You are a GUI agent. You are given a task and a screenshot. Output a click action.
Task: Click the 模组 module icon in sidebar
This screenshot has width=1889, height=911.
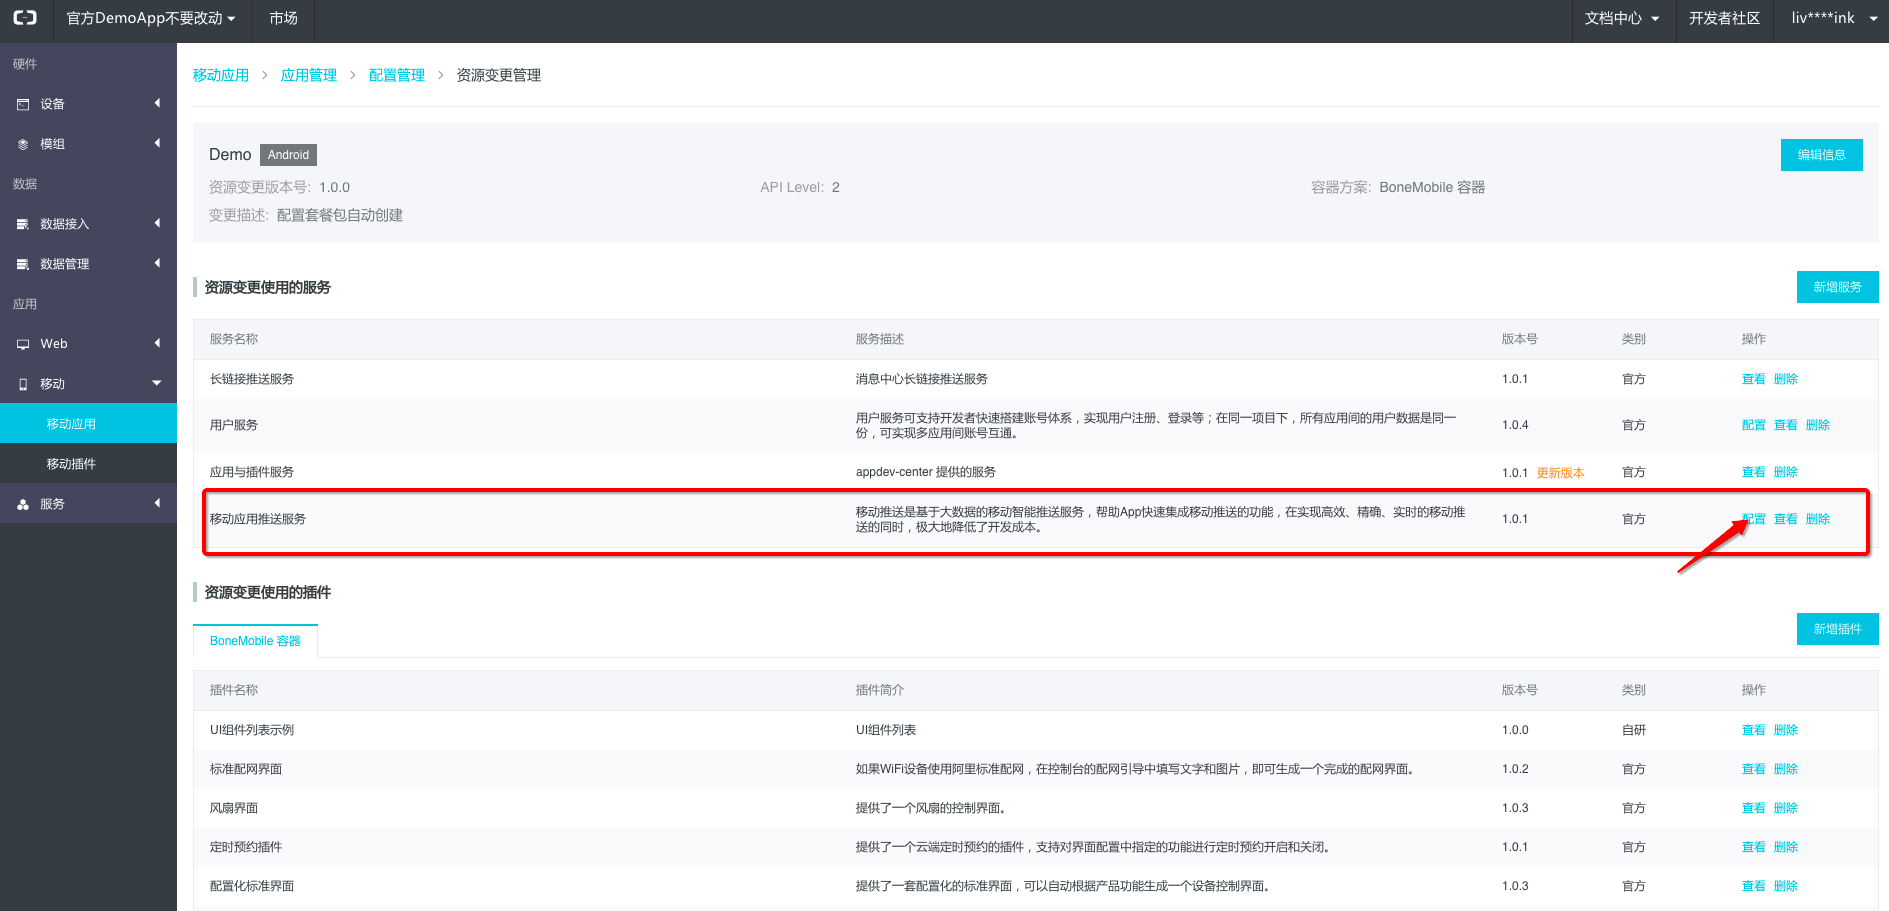[23, 144]
